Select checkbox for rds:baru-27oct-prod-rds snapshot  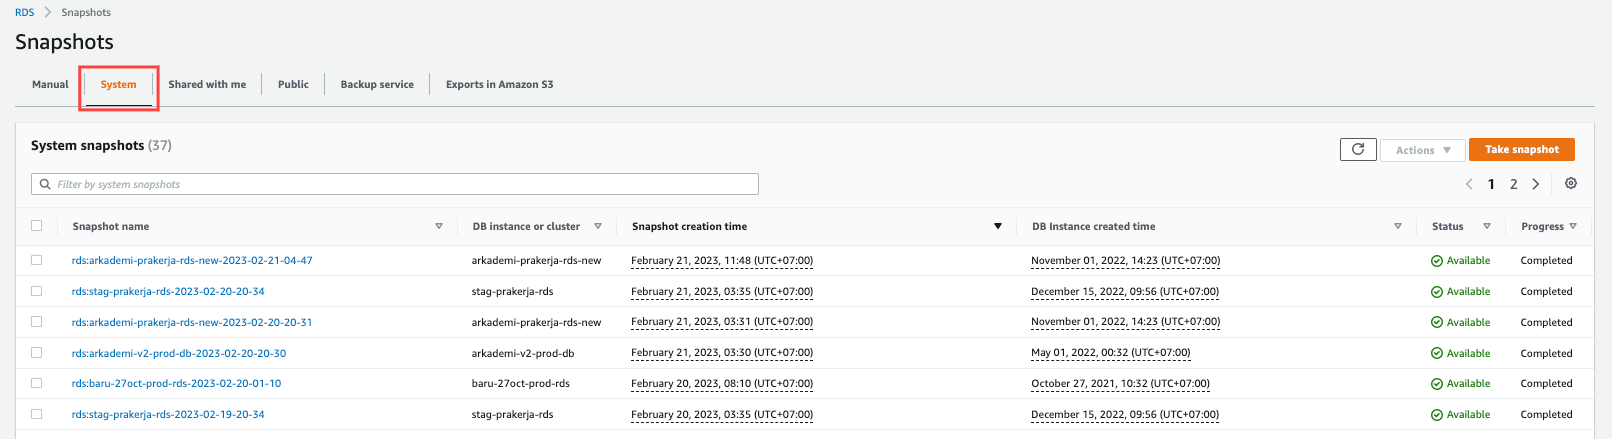(x=37, y=383)
